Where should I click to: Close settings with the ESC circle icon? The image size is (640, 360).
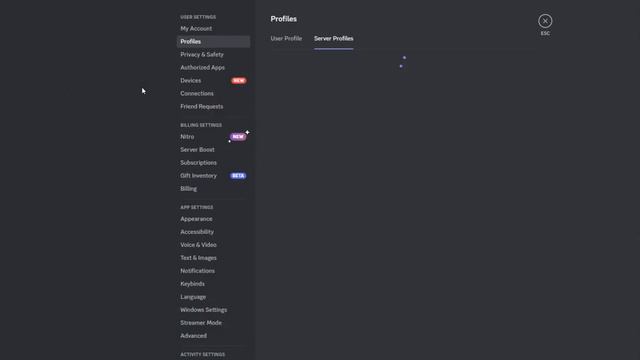coord(545,21)
